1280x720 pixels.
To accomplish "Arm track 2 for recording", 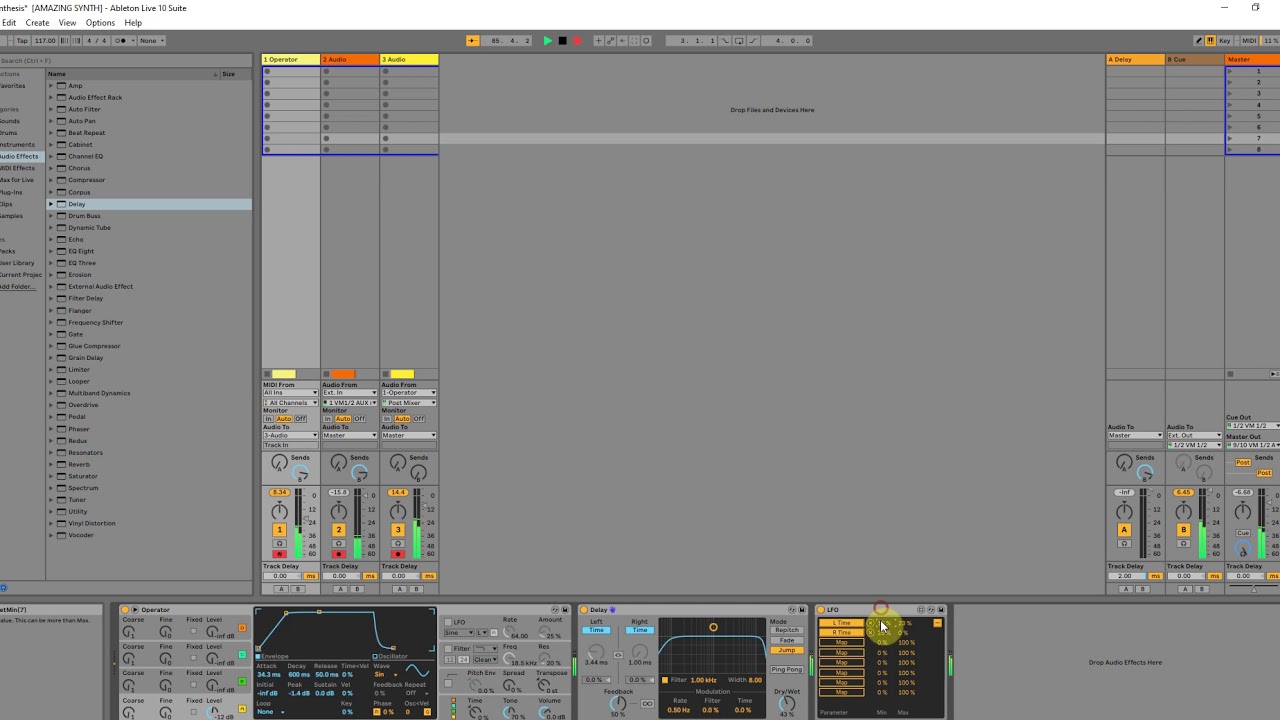I will 338,554.
